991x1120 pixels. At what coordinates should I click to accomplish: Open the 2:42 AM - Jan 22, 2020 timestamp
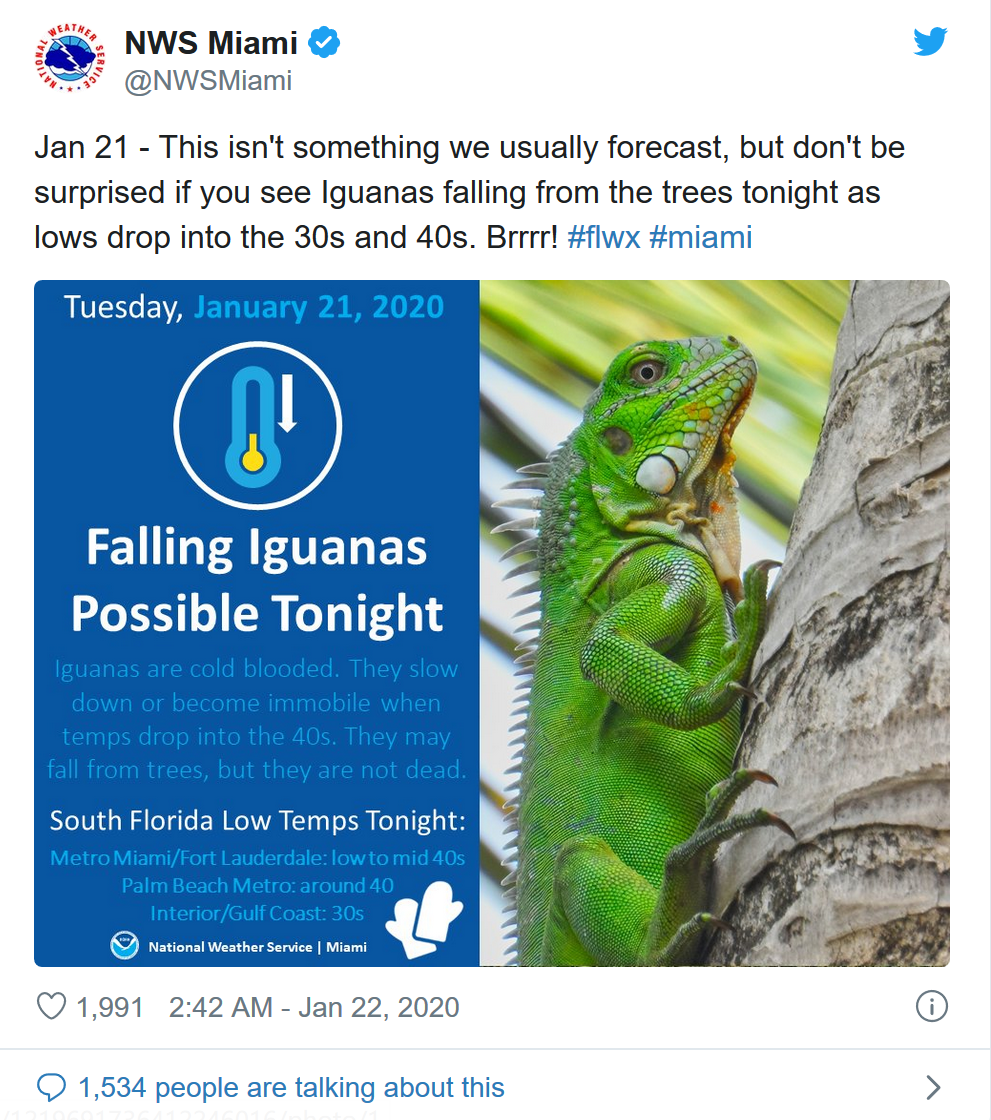click(314, 1007)
